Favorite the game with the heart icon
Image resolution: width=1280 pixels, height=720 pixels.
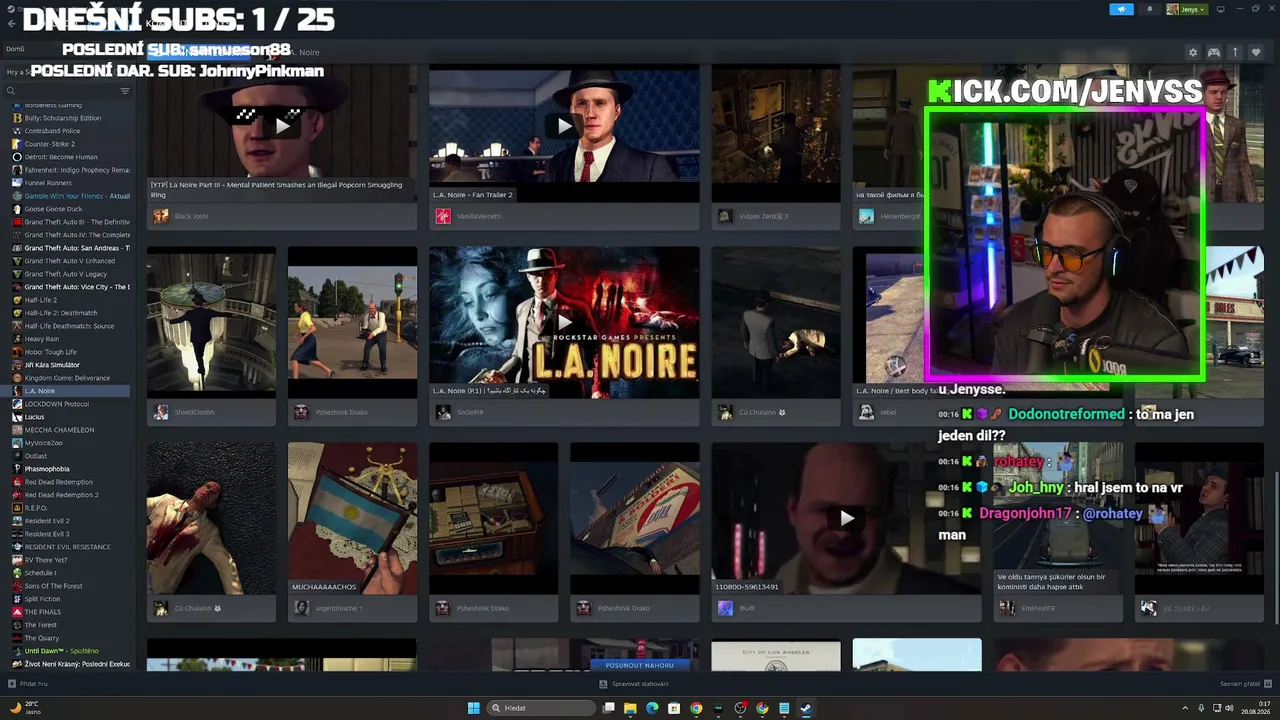[x=1256, y=52]
